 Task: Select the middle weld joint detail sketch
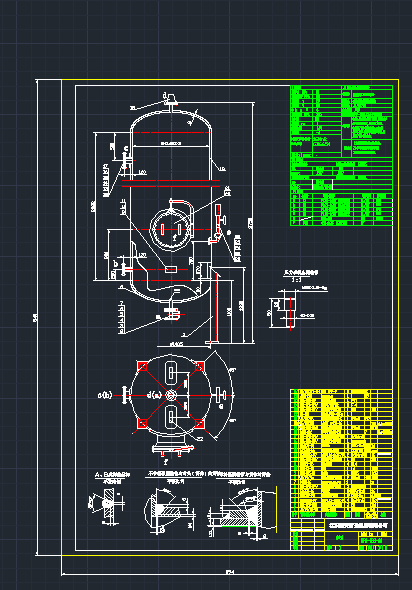169,510
